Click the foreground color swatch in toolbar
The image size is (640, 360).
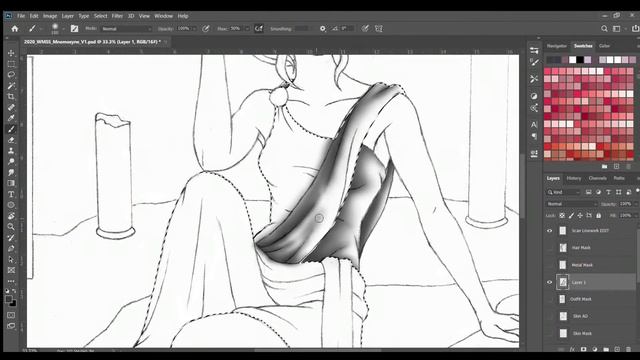pos(9,299)
